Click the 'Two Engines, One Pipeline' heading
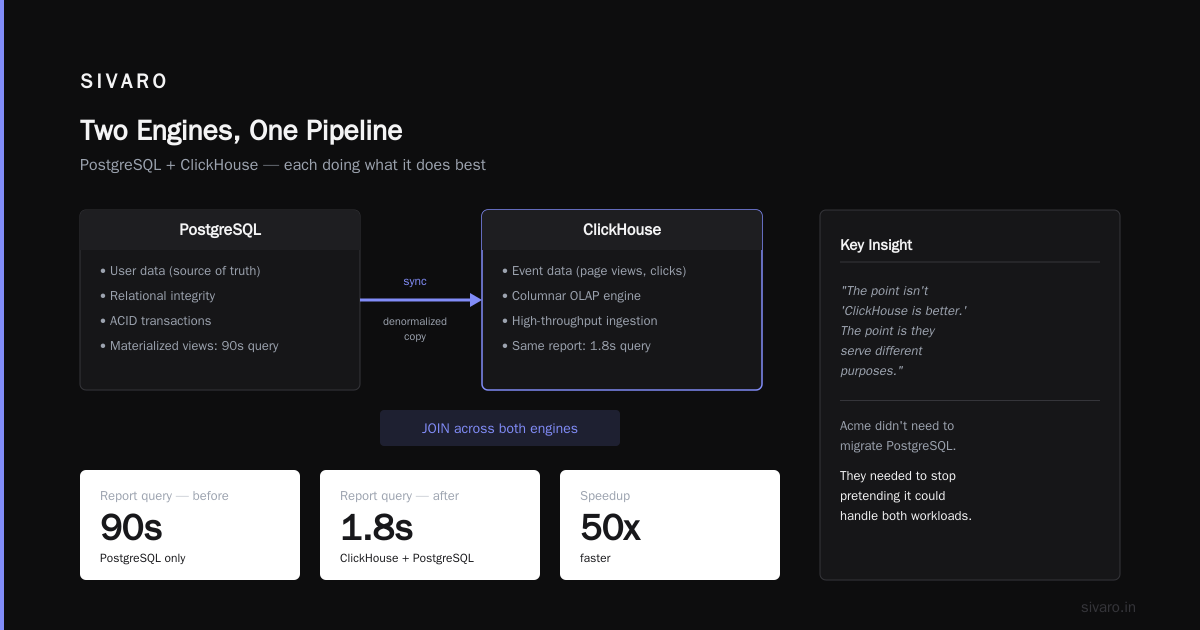 click(241, 131)
